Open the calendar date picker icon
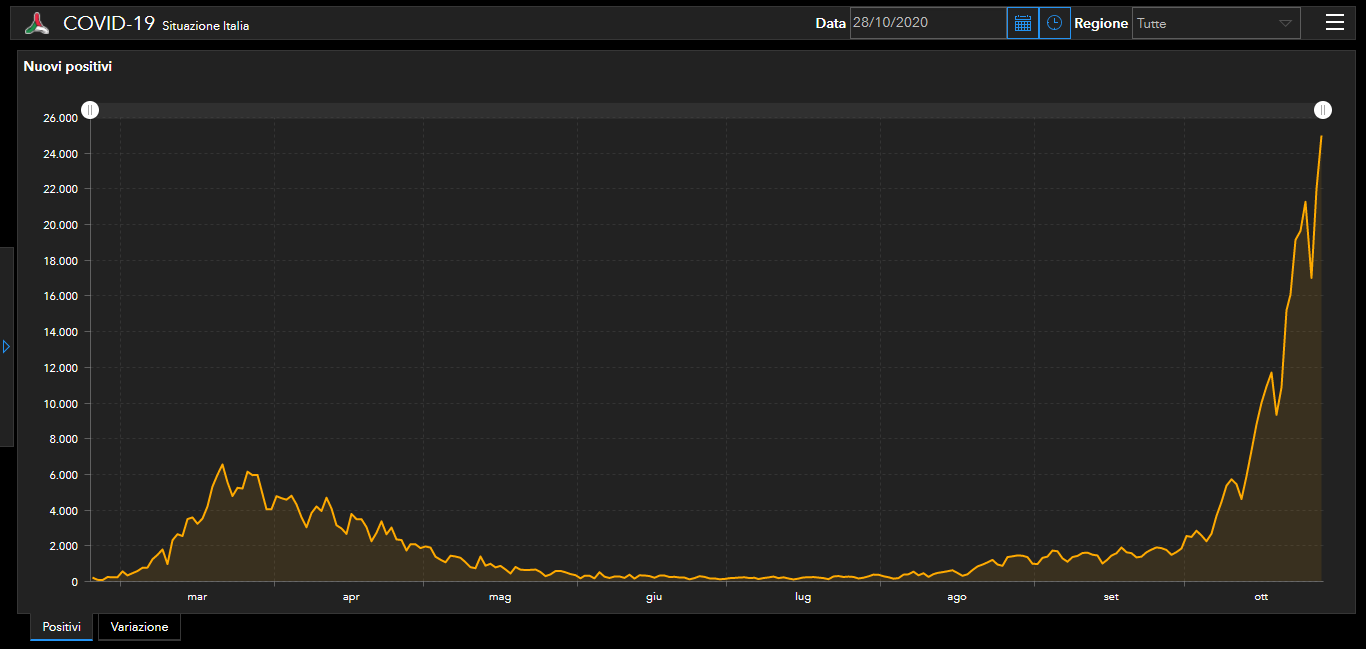This screenshot has width=1366, height=649. click(1022, 23)
